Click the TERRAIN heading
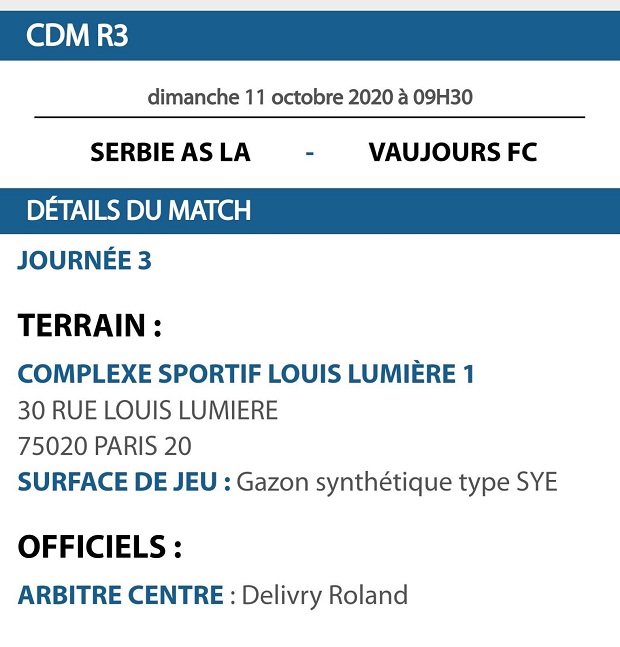 coord(89,326)
